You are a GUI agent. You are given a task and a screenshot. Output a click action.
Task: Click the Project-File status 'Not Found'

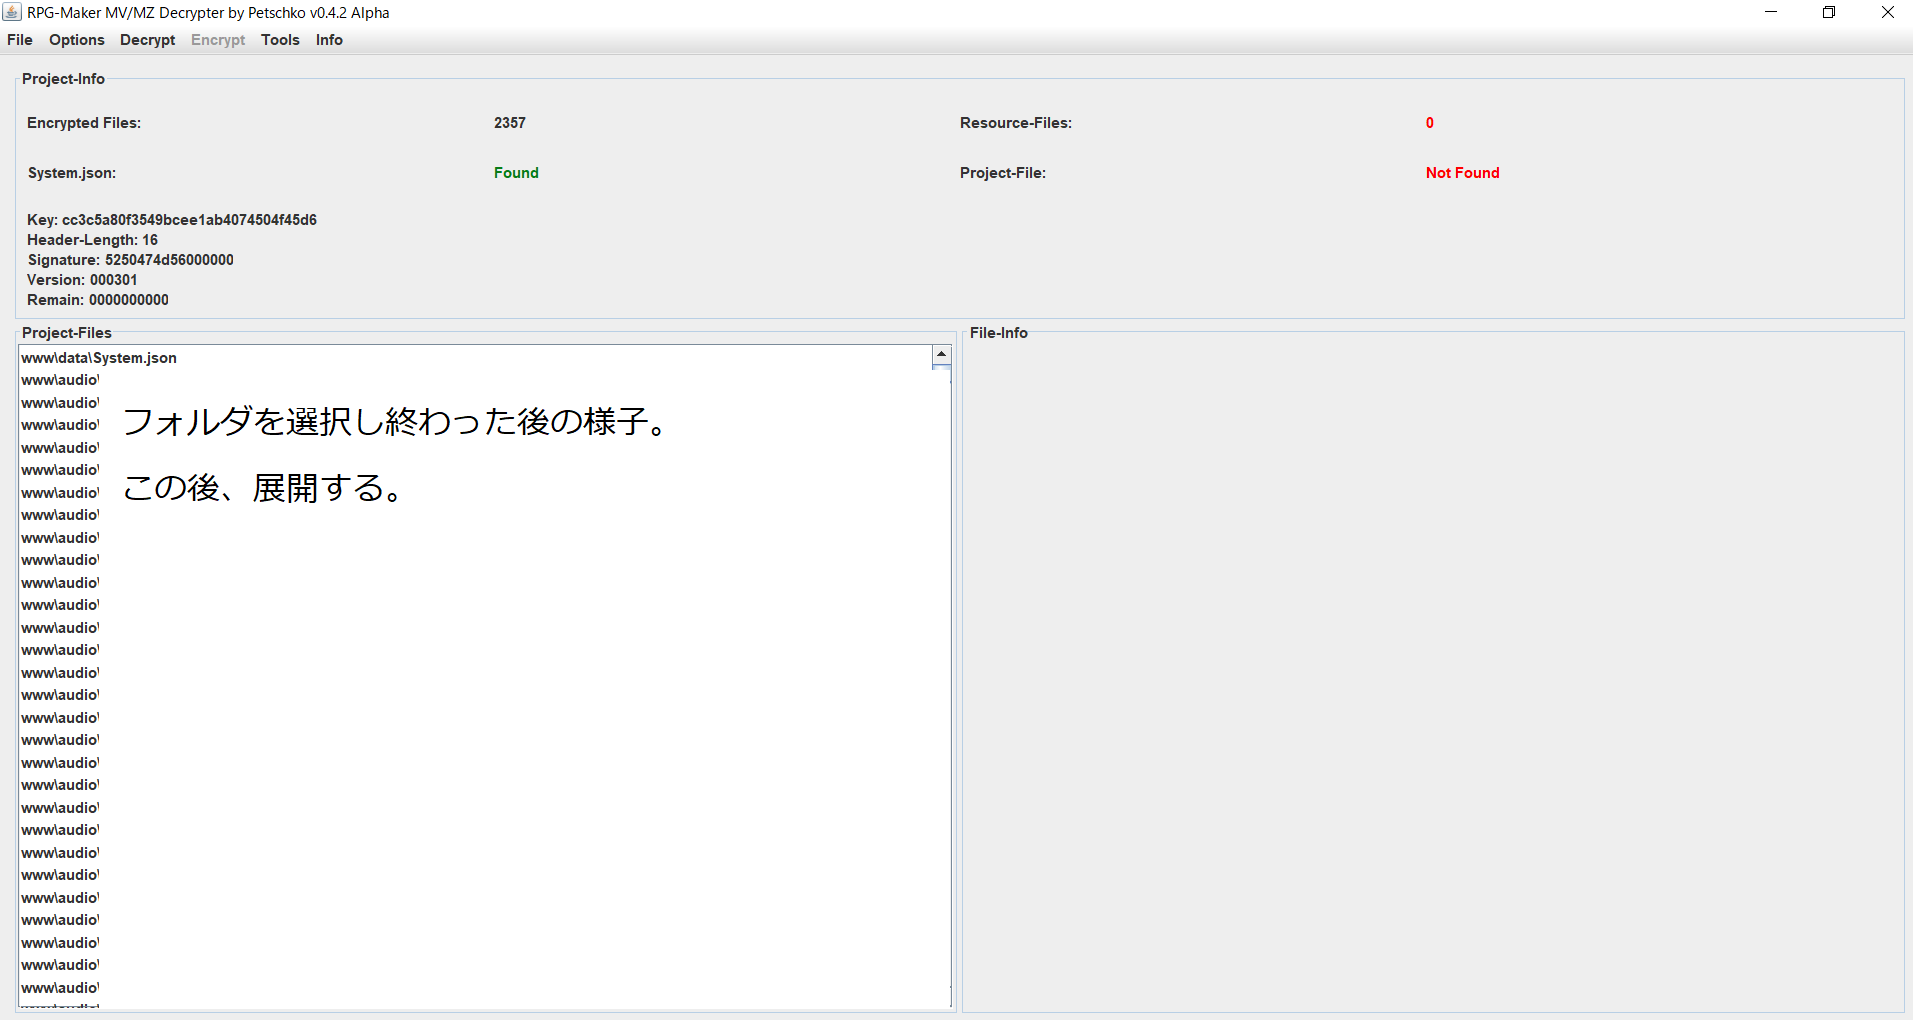point(1462,173)
